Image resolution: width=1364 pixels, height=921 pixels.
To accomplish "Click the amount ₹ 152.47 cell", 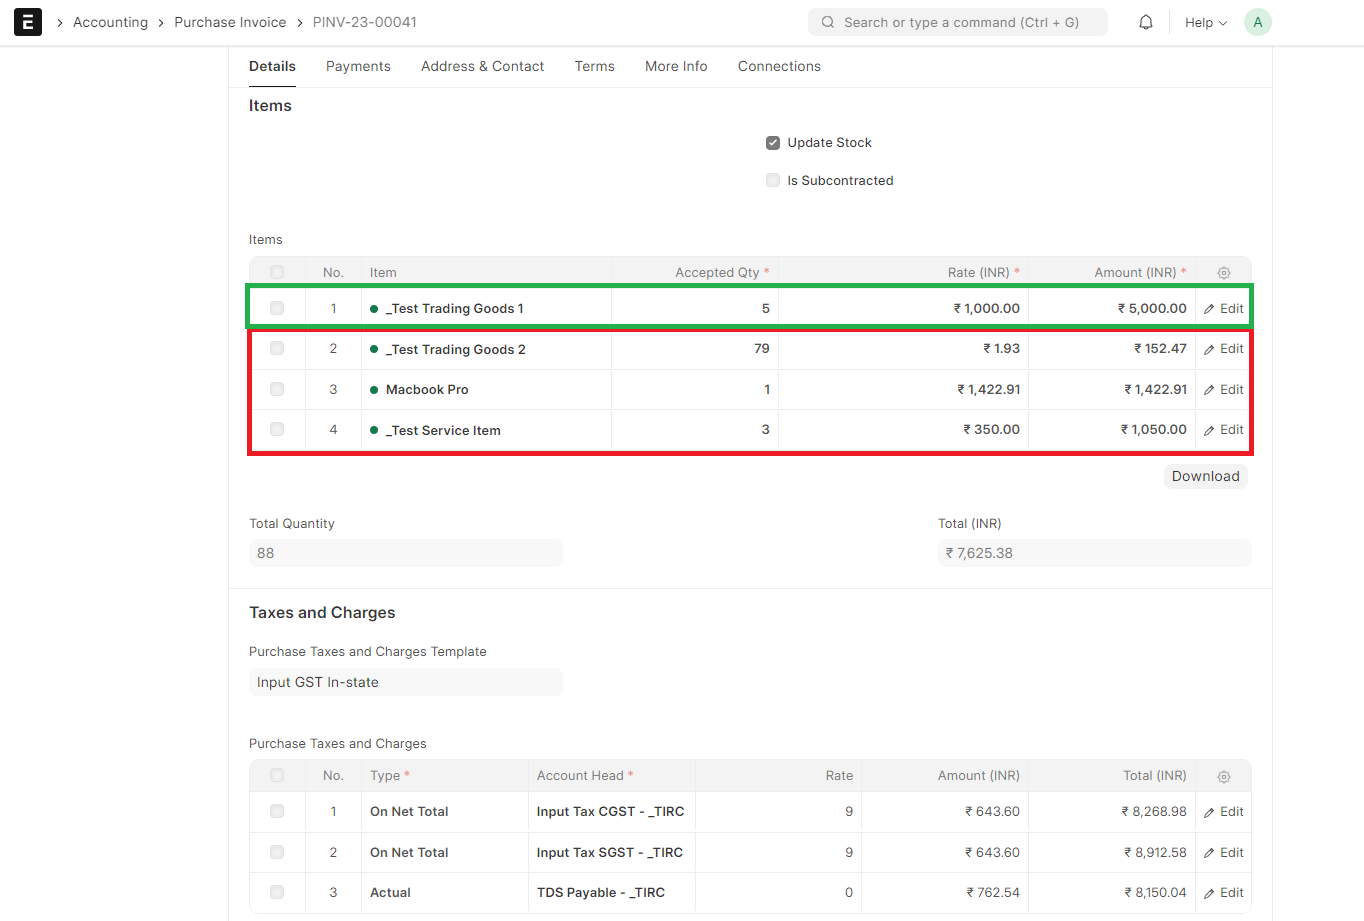I will pyautogui.click(x=1112, y=349).
